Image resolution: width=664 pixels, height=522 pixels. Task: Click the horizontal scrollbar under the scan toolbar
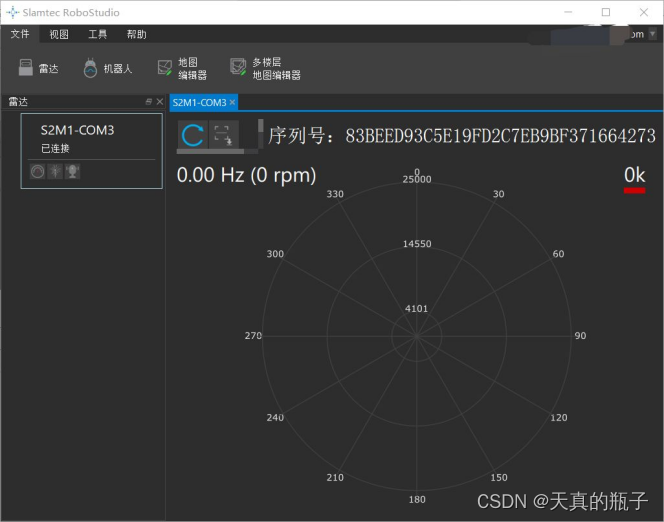(x=217, y=151)
